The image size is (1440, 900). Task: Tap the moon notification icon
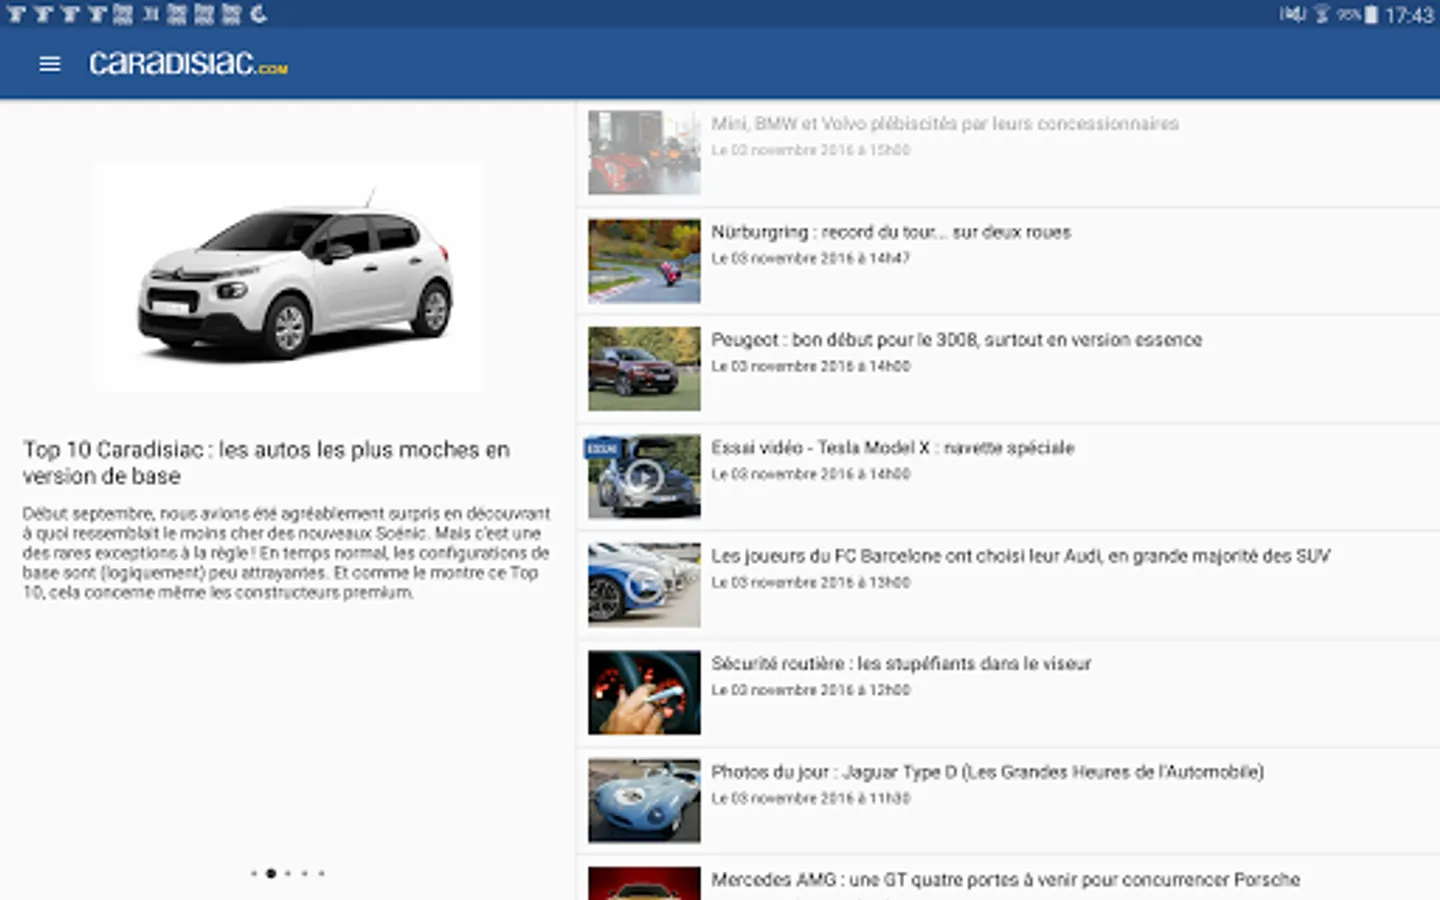[x=259, y=13]
